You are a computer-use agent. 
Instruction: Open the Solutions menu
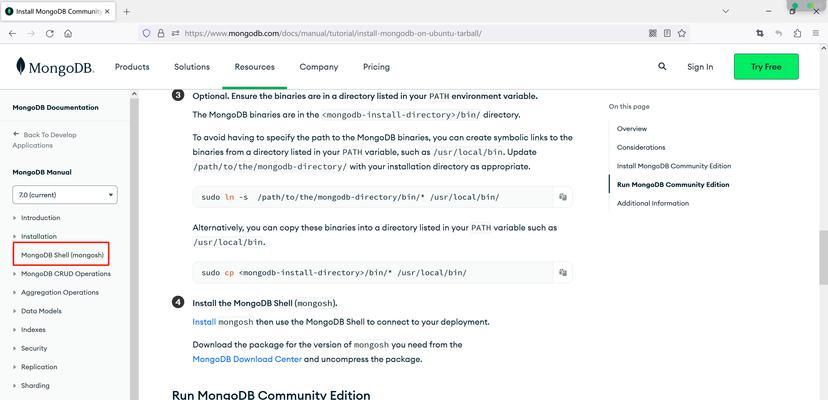coord(192,67)
